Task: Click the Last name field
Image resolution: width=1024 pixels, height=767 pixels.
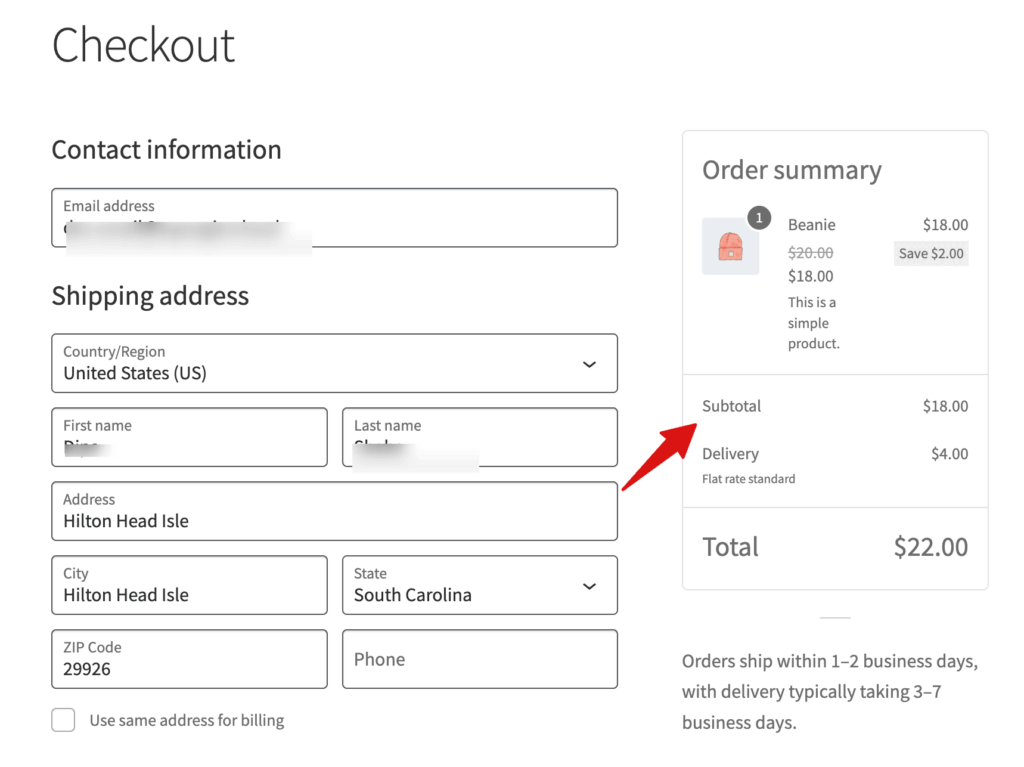Action: click(480, 437)
